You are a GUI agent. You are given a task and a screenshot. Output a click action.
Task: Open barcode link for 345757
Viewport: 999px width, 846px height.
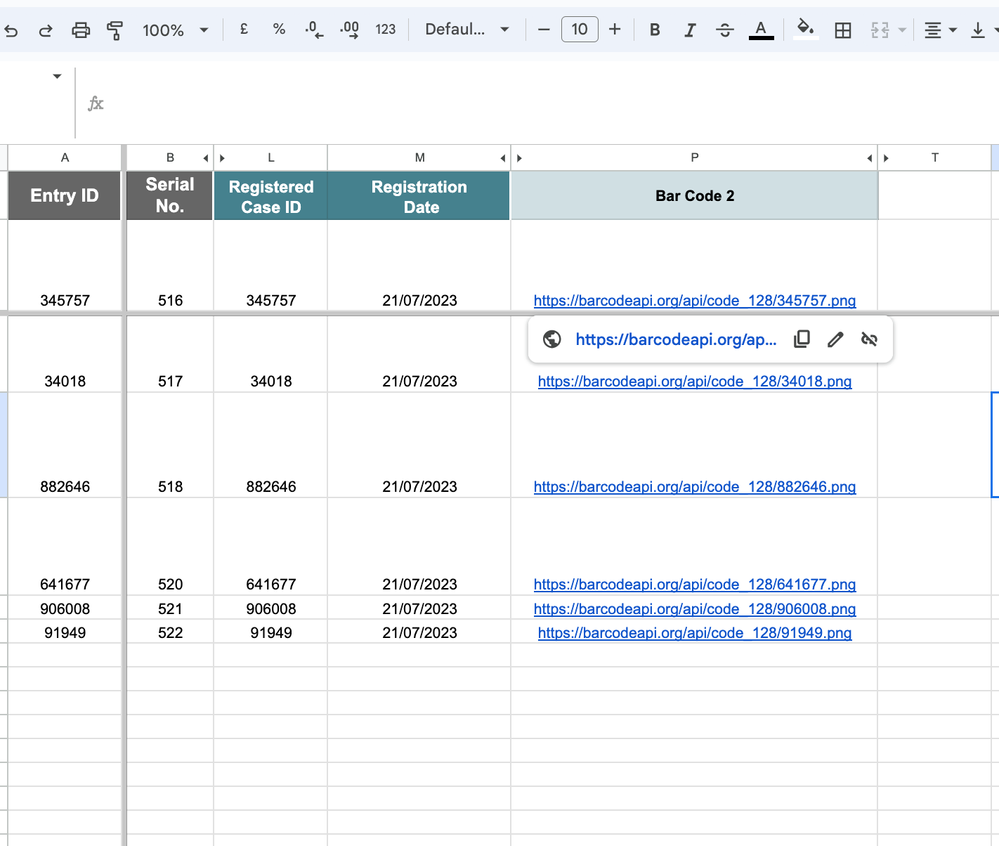pos(694,301)
